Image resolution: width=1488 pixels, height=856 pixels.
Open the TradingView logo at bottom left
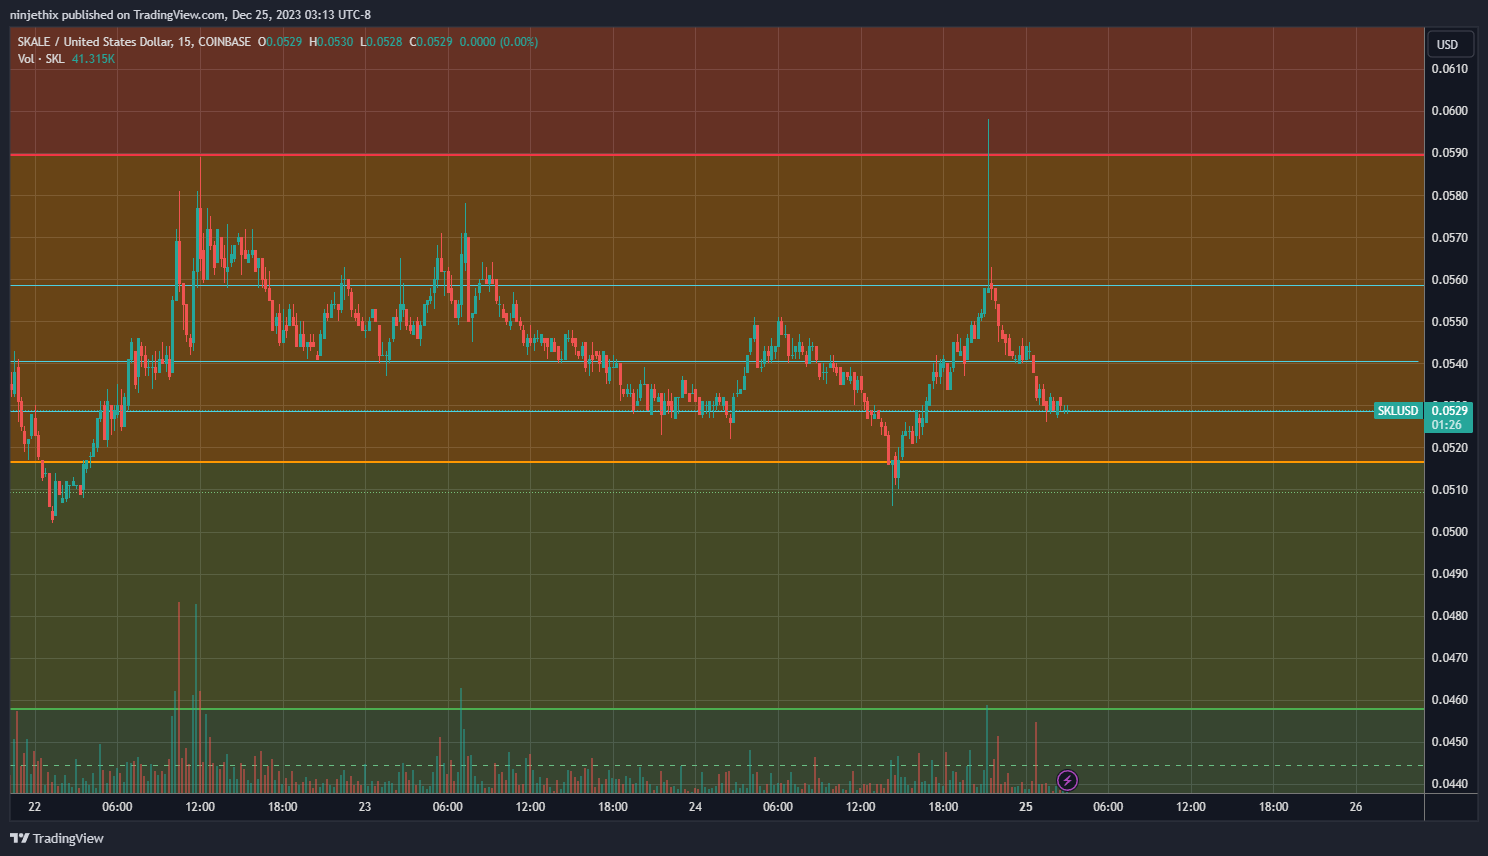click(x=57, y=838)
